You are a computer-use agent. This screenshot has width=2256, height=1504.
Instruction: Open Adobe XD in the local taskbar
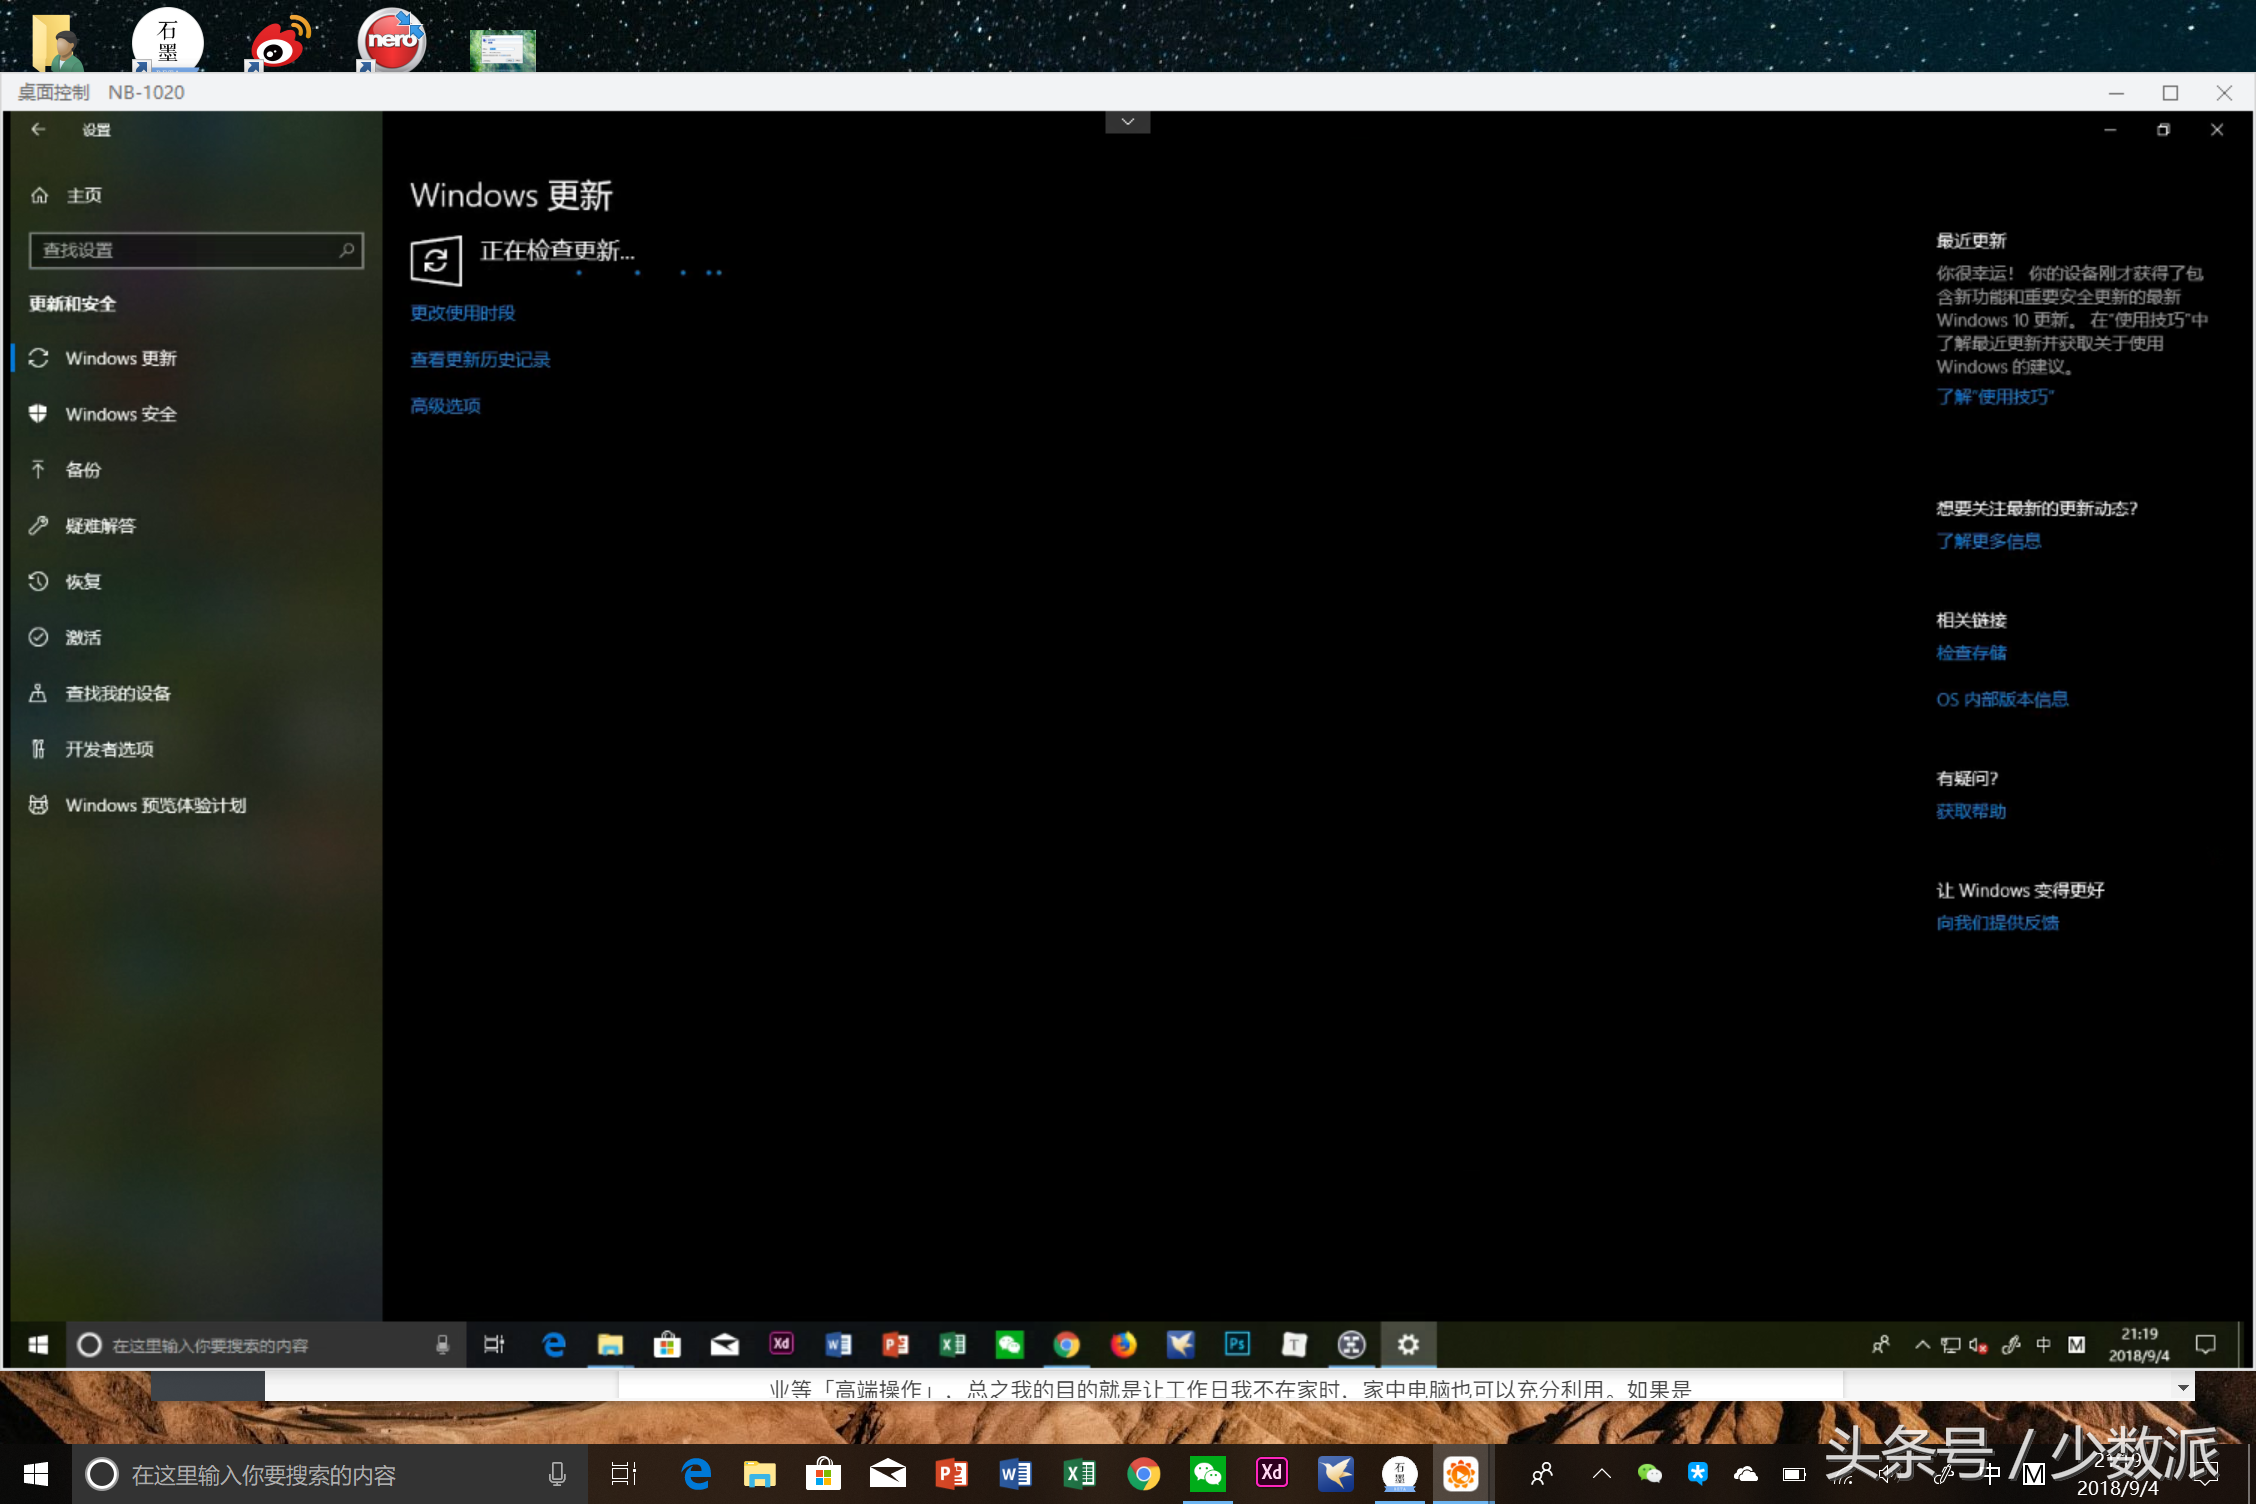pos(1271,1473)
